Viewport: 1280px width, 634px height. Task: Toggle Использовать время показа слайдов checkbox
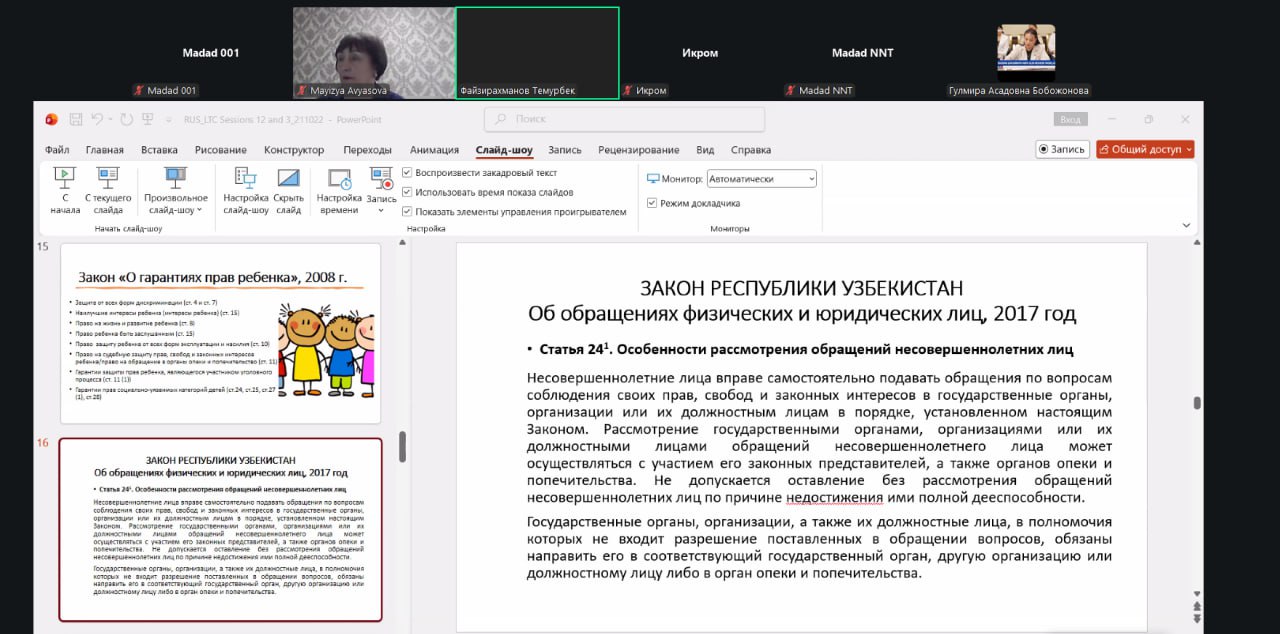(407, 192)
